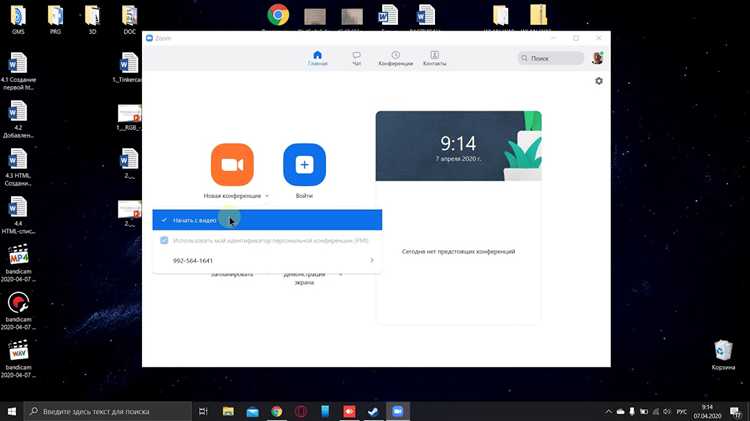Open the Mail app on the taskbar
Screen dimensions: 750x421
click(x=253, y=411)
